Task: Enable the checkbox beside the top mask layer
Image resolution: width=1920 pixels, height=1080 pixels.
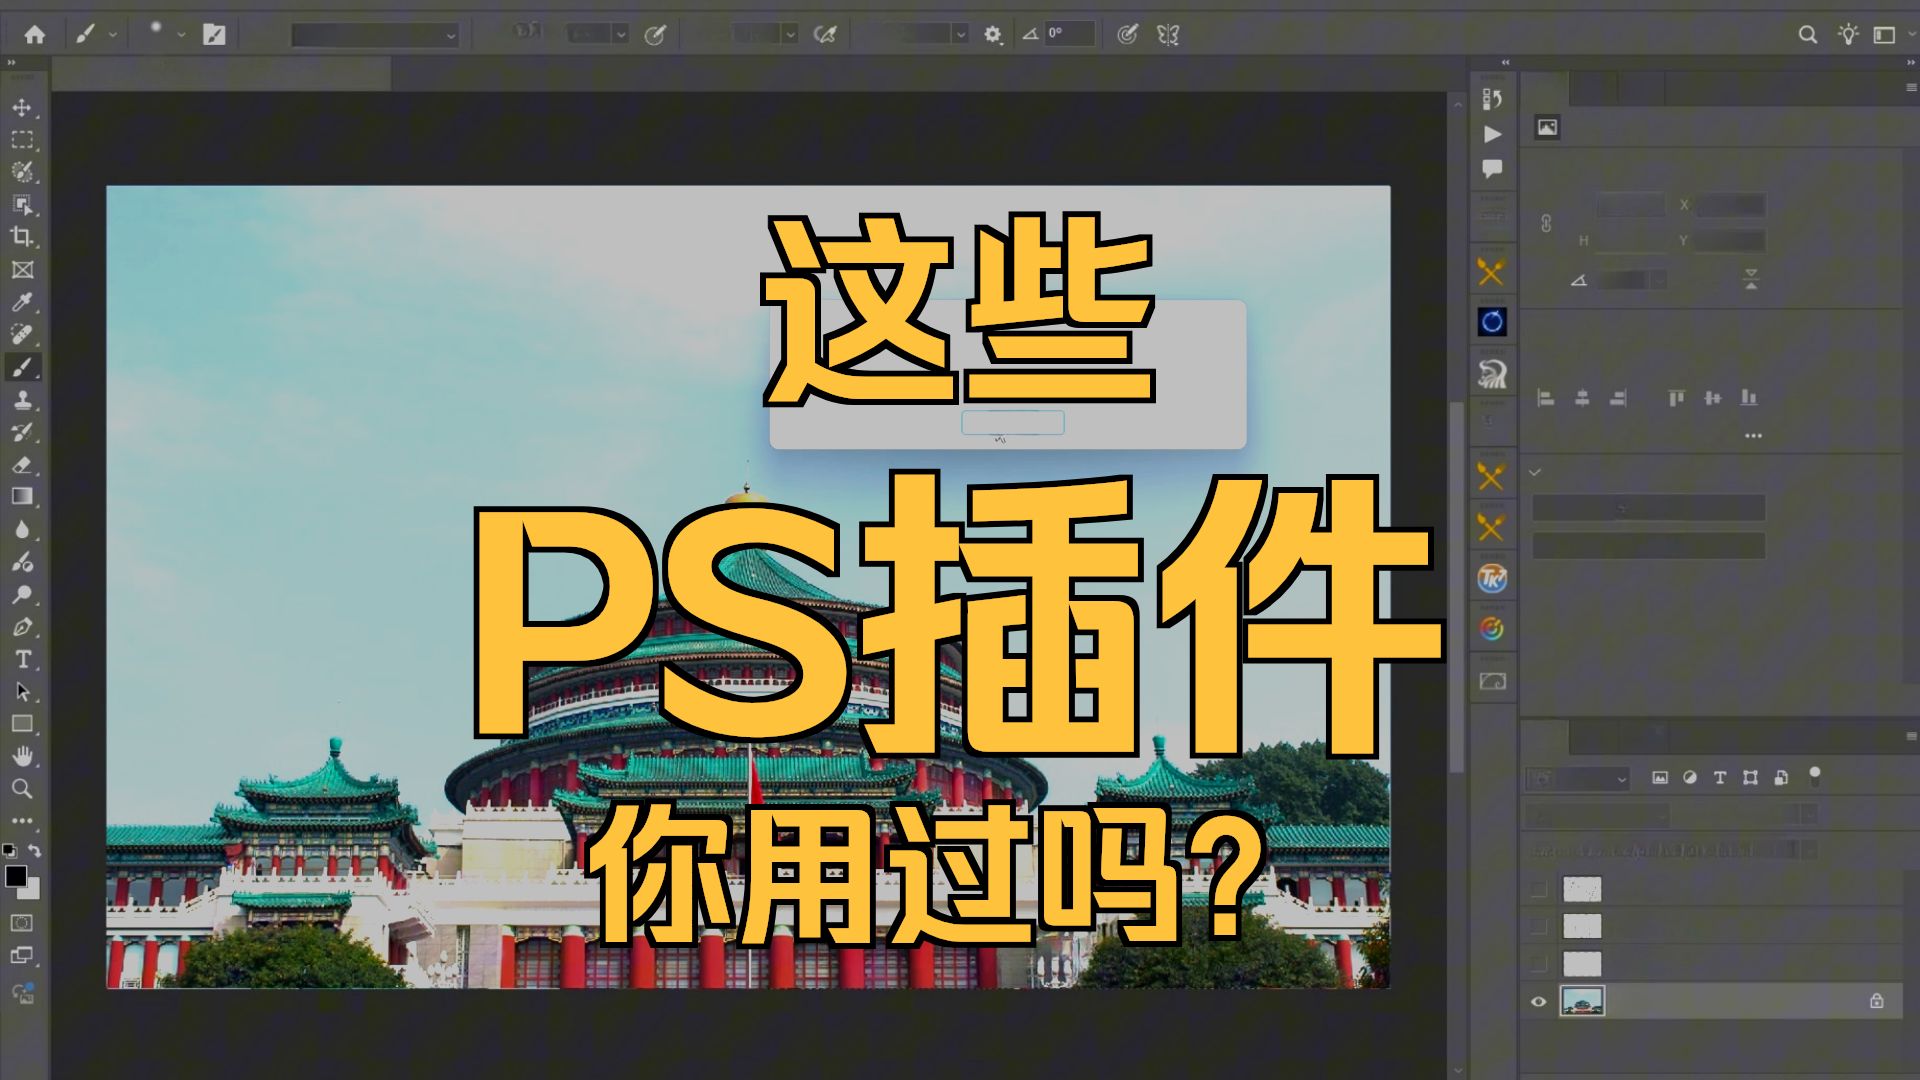Action: (x=1539, y=890)
